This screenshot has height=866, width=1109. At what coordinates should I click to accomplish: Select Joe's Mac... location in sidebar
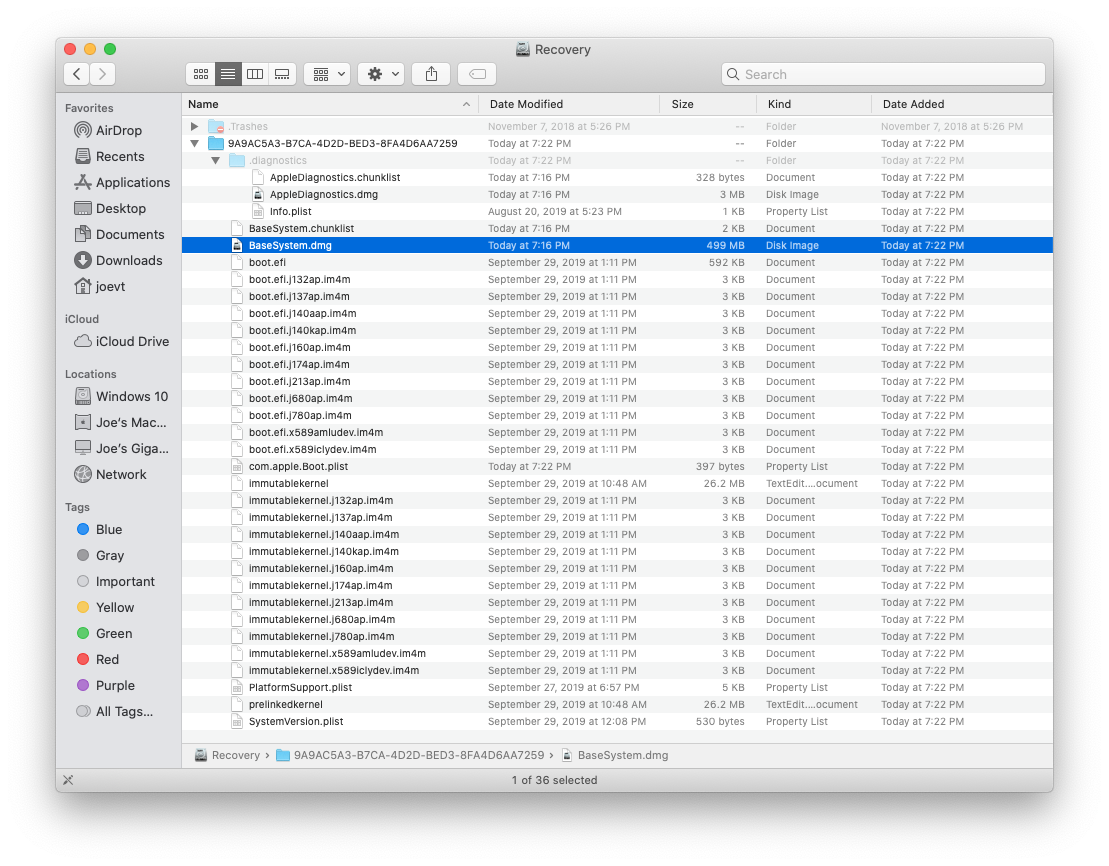tap(121, 422)
